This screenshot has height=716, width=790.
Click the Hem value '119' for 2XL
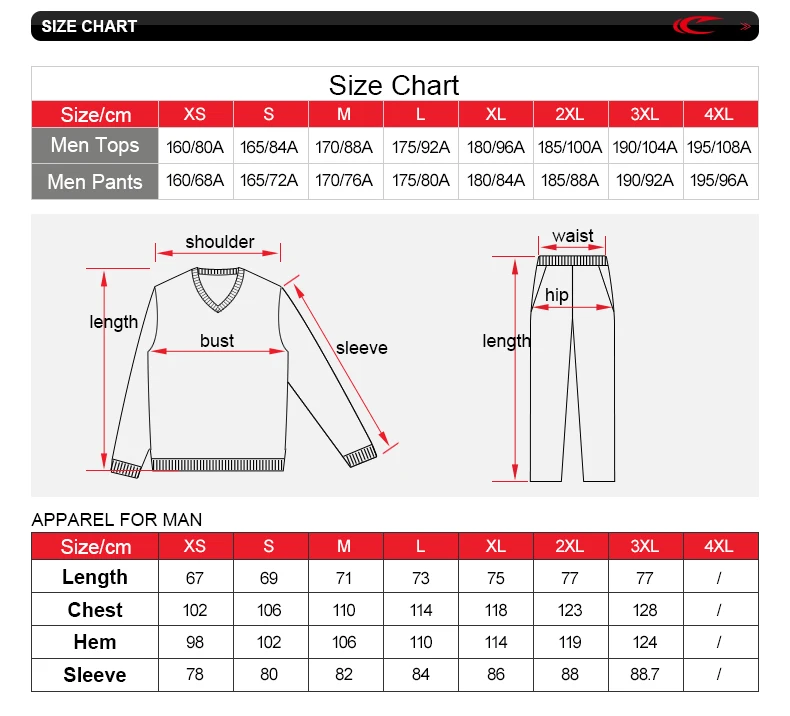coord(570,642)
